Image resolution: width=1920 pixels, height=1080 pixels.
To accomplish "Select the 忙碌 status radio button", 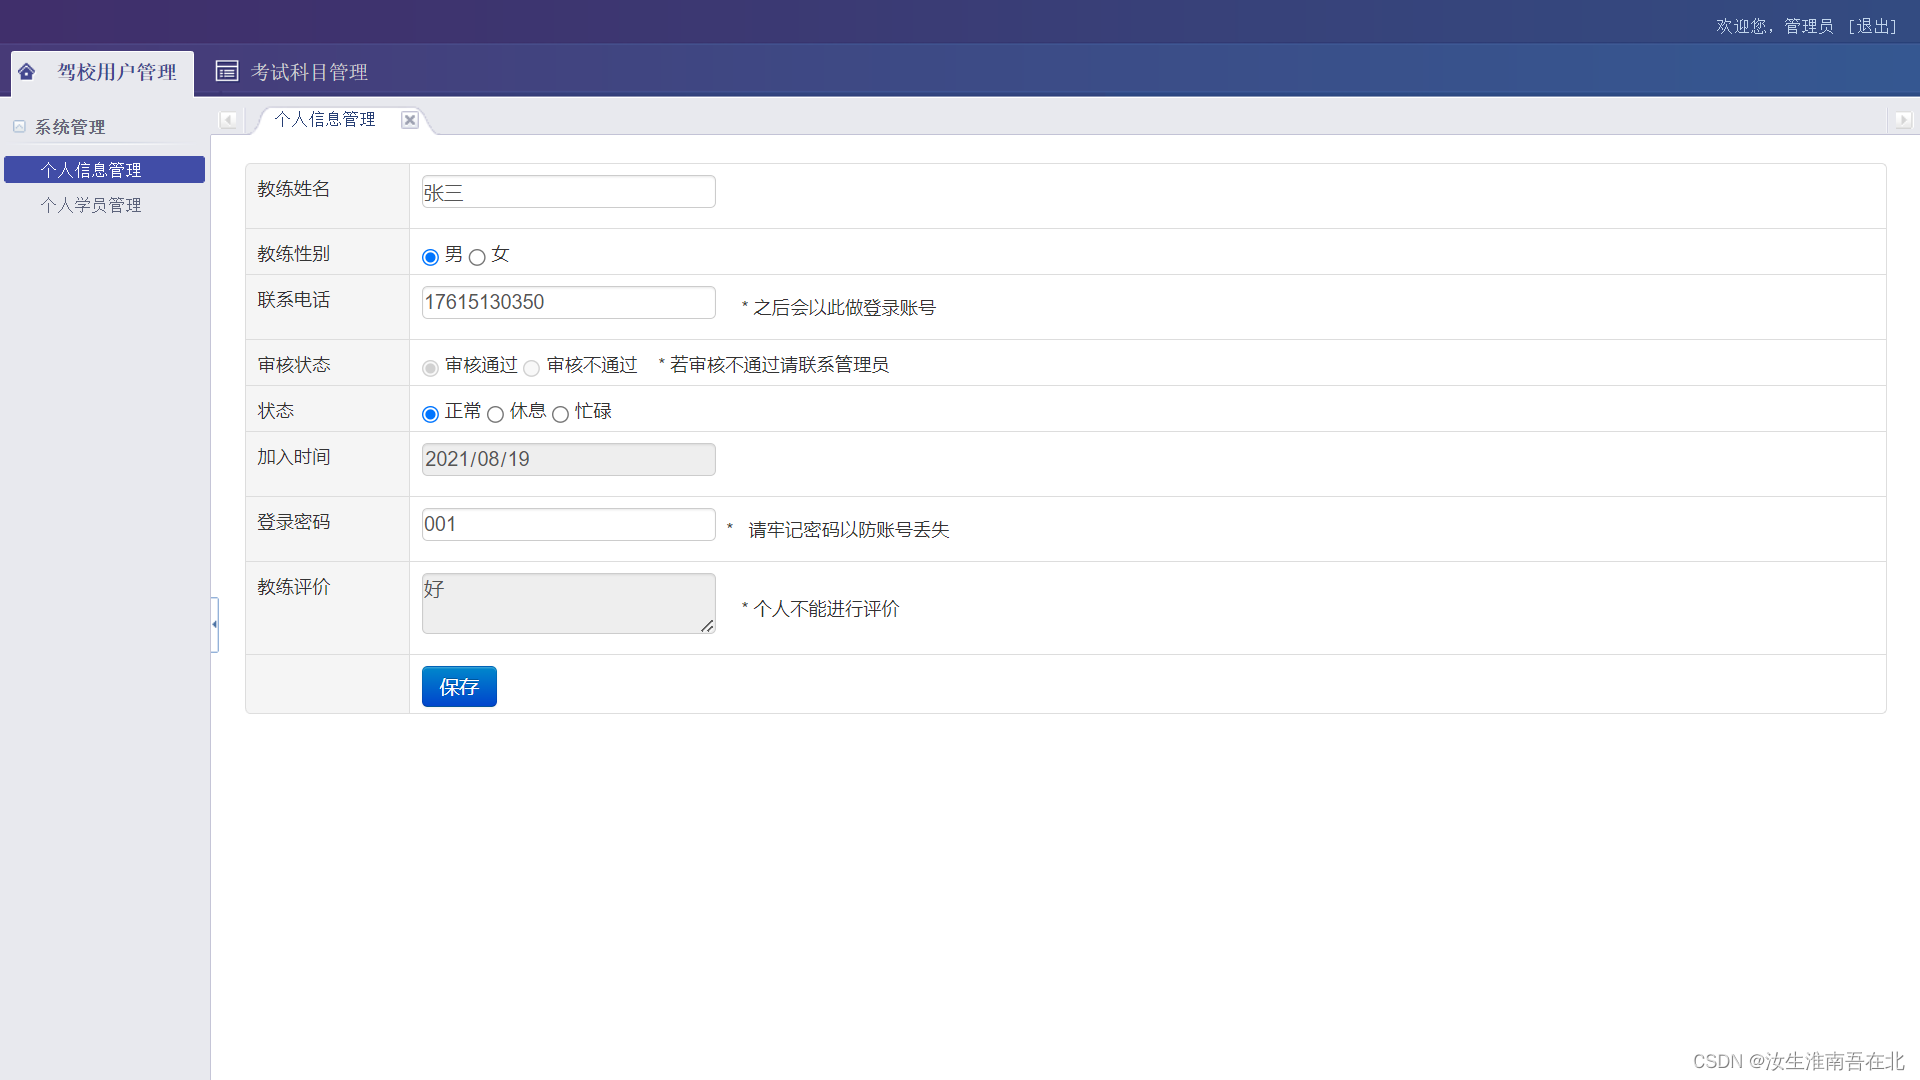I will pyautogui.click(x=561, y=414).
